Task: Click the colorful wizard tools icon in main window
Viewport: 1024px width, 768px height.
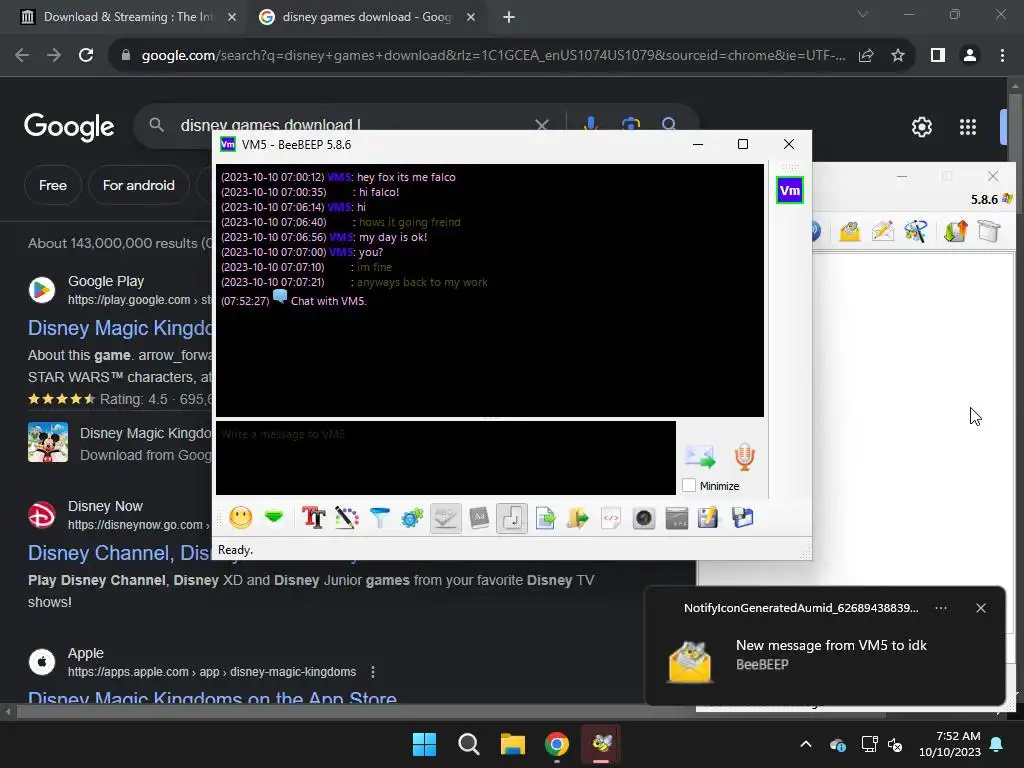Action: (x=916, y=231)
